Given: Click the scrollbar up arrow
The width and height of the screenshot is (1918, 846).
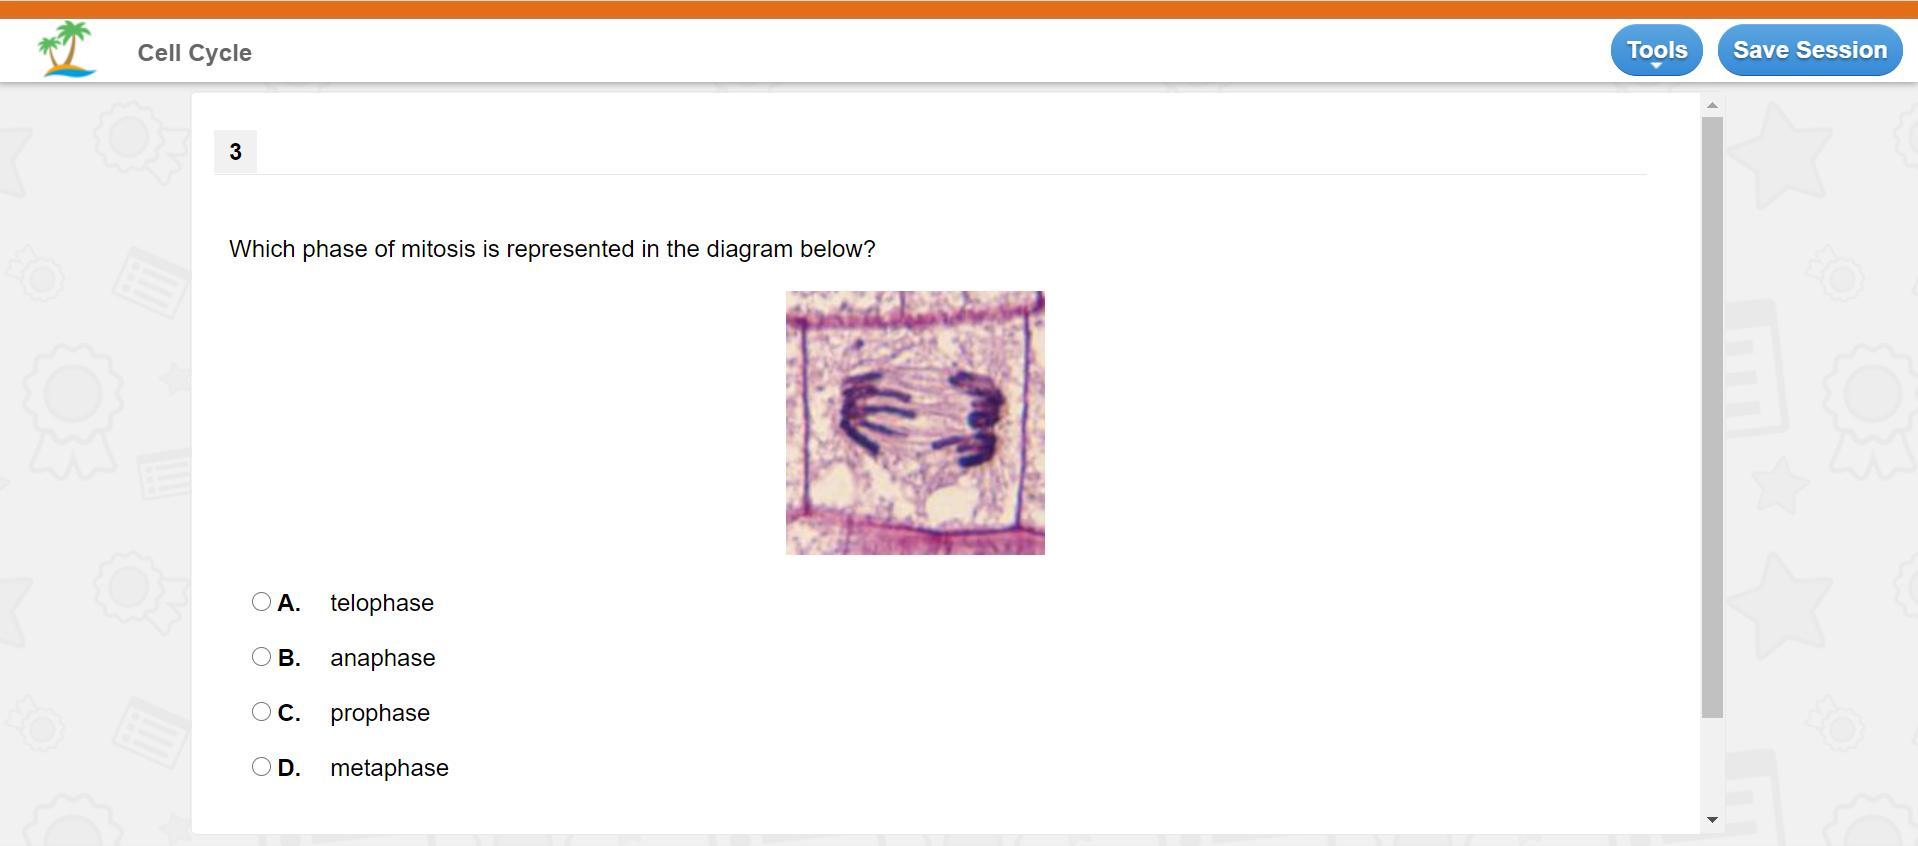Looking at the screenshot, I should 1712,105.
